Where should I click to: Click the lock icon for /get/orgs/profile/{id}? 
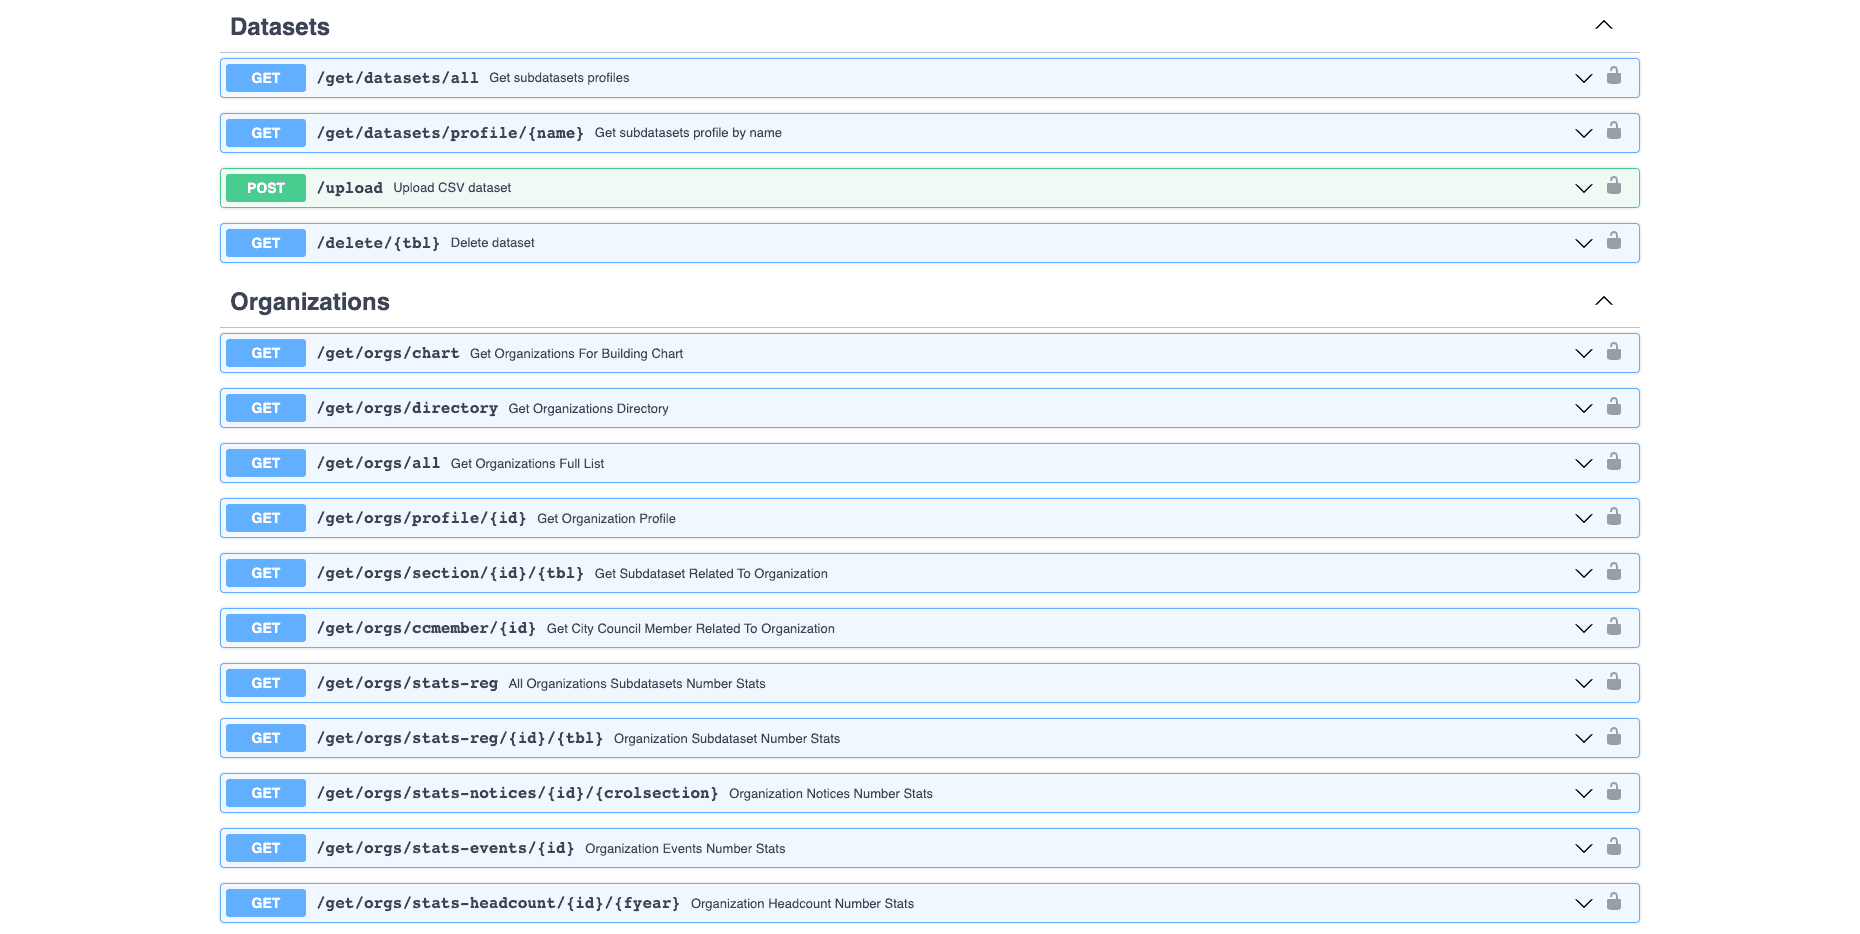pyautogui.click(x=1614, y=517)
